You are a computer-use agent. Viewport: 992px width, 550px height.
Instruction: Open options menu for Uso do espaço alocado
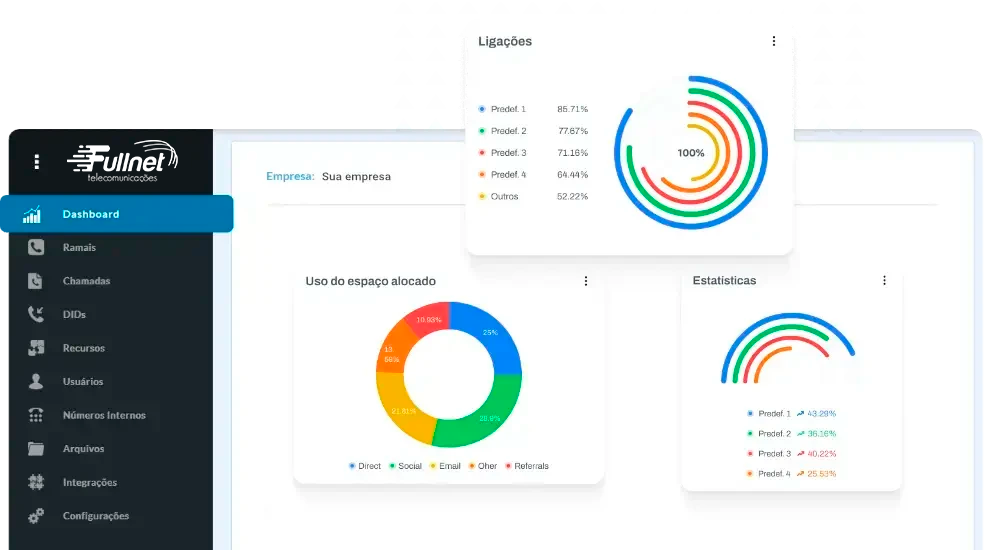click(586, 281)
